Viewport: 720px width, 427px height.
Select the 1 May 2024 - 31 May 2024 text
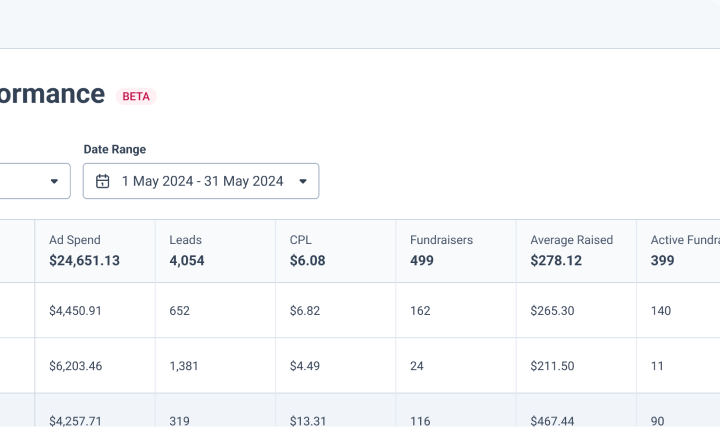[x=202, y=181]
